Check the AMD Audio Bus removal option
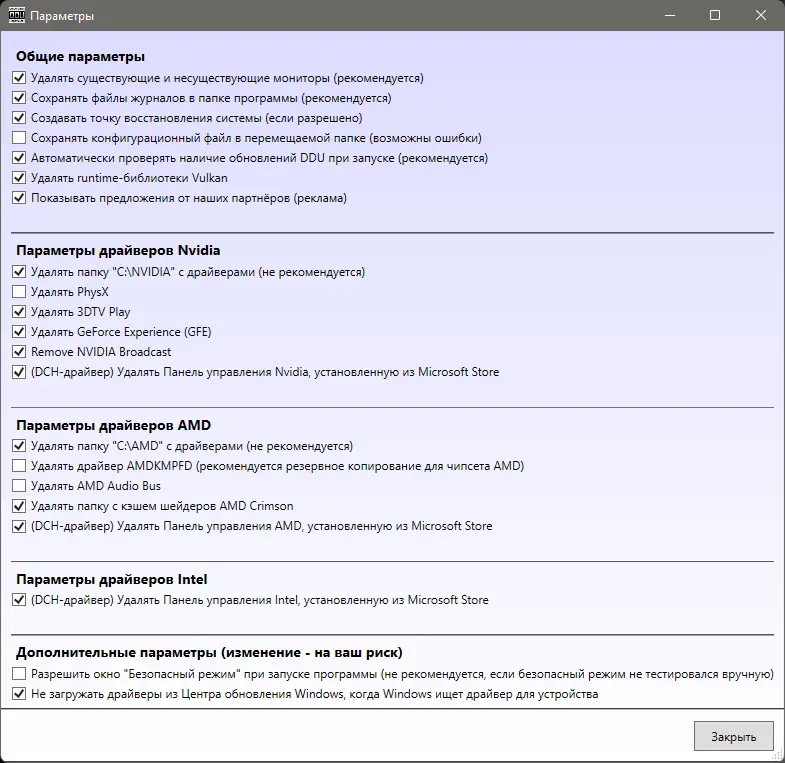Image resolution: width=785 pixels, height=763 pixels. [x=19, y=486]
